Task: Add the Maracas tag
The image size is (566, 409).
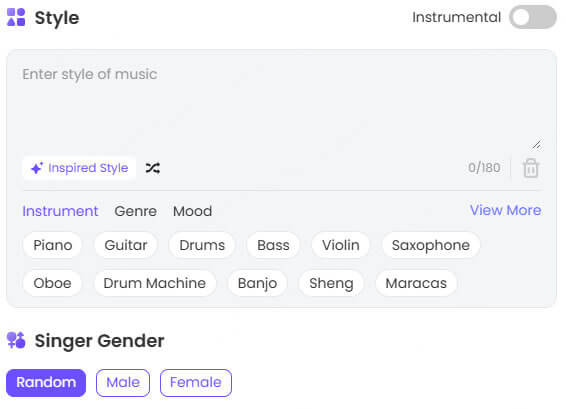Action: pos(416,283)
